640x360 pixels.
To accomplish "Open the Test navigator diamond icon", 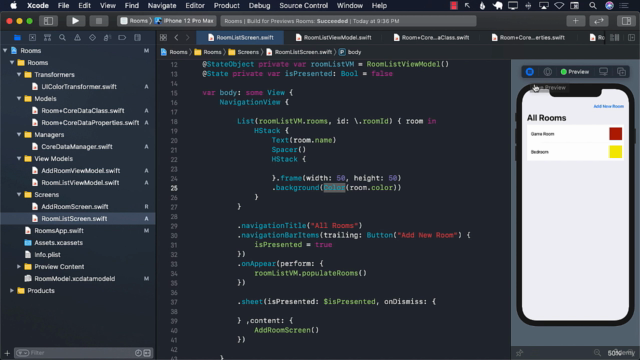I will 92,38.
